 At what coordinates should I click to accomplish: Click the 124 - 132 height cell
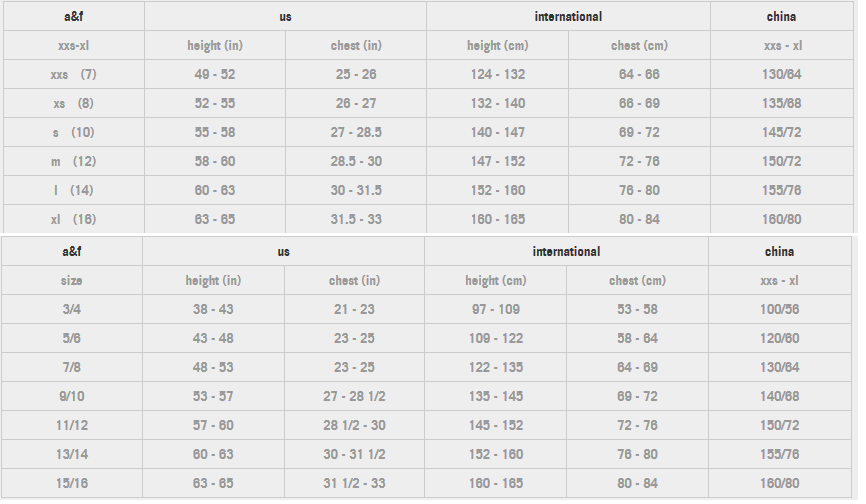tap(497, 75)
